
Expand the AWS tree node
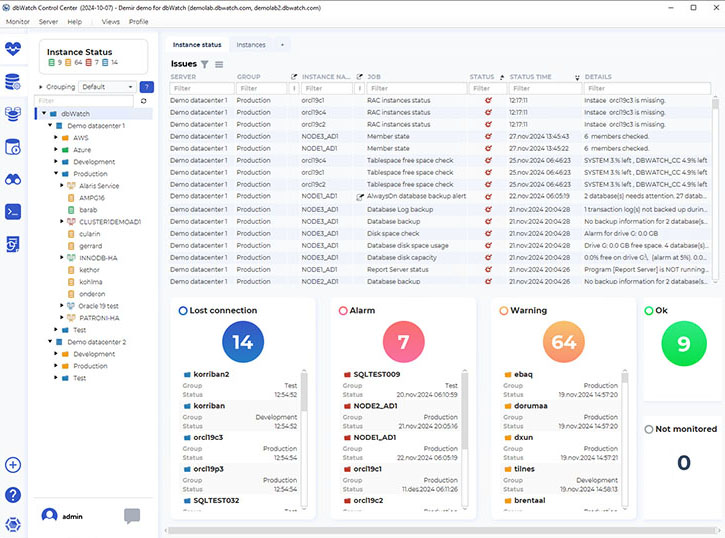coord(56,137)
